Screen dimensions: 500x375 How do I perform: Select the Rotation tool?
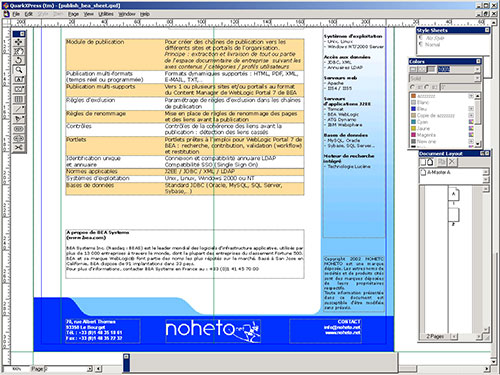click(x=19, y=60)
